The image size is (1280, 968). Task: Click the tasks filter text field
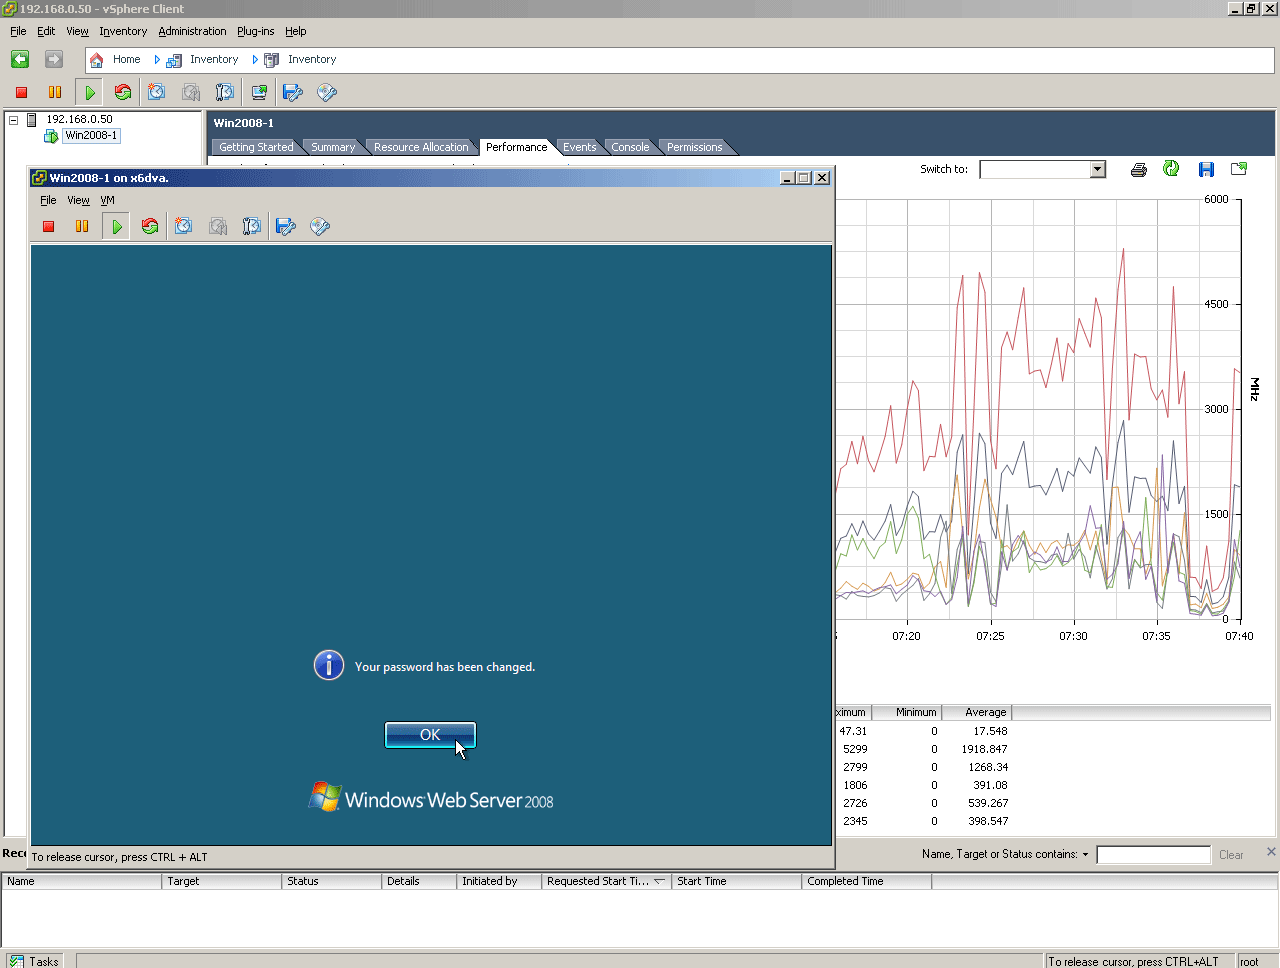1153,855
